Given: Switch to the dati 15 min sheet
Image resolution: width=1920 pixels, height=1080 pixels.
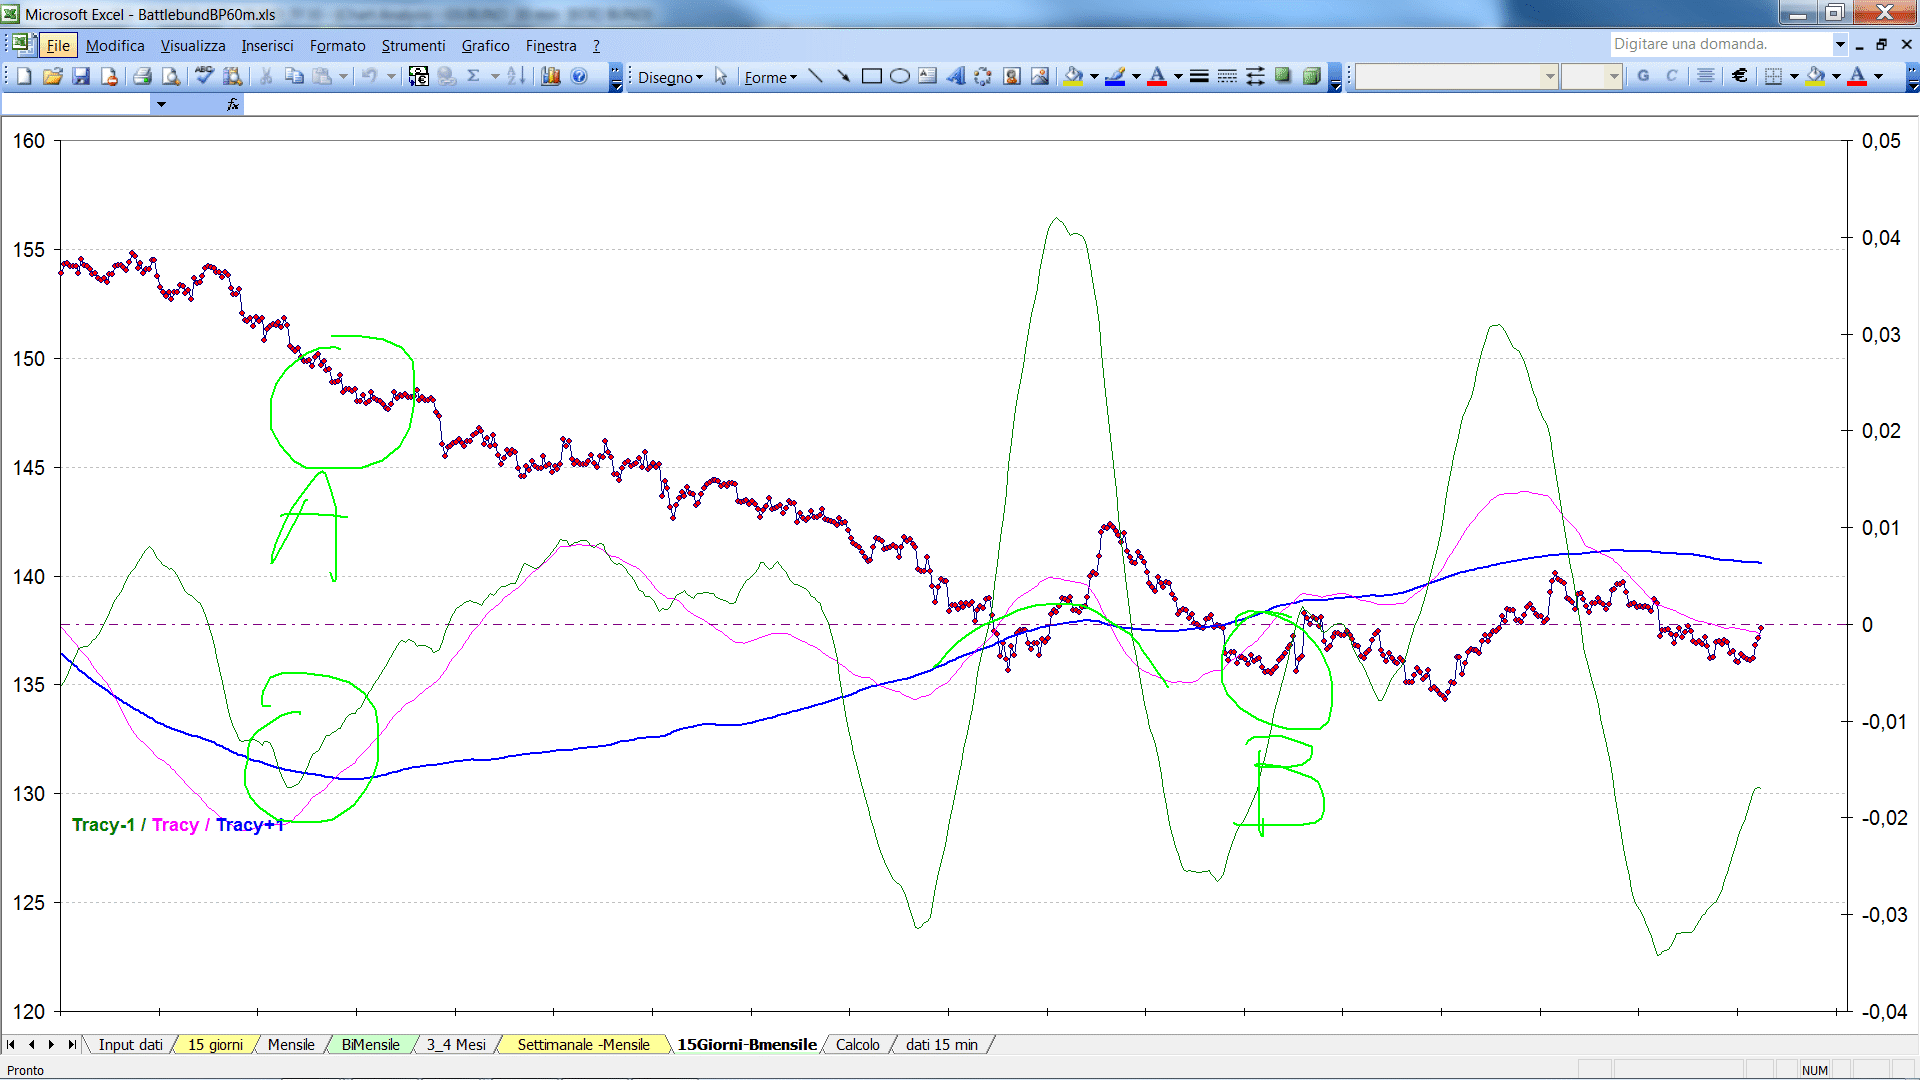Looking at the screenshot, I should (941, 1044).
